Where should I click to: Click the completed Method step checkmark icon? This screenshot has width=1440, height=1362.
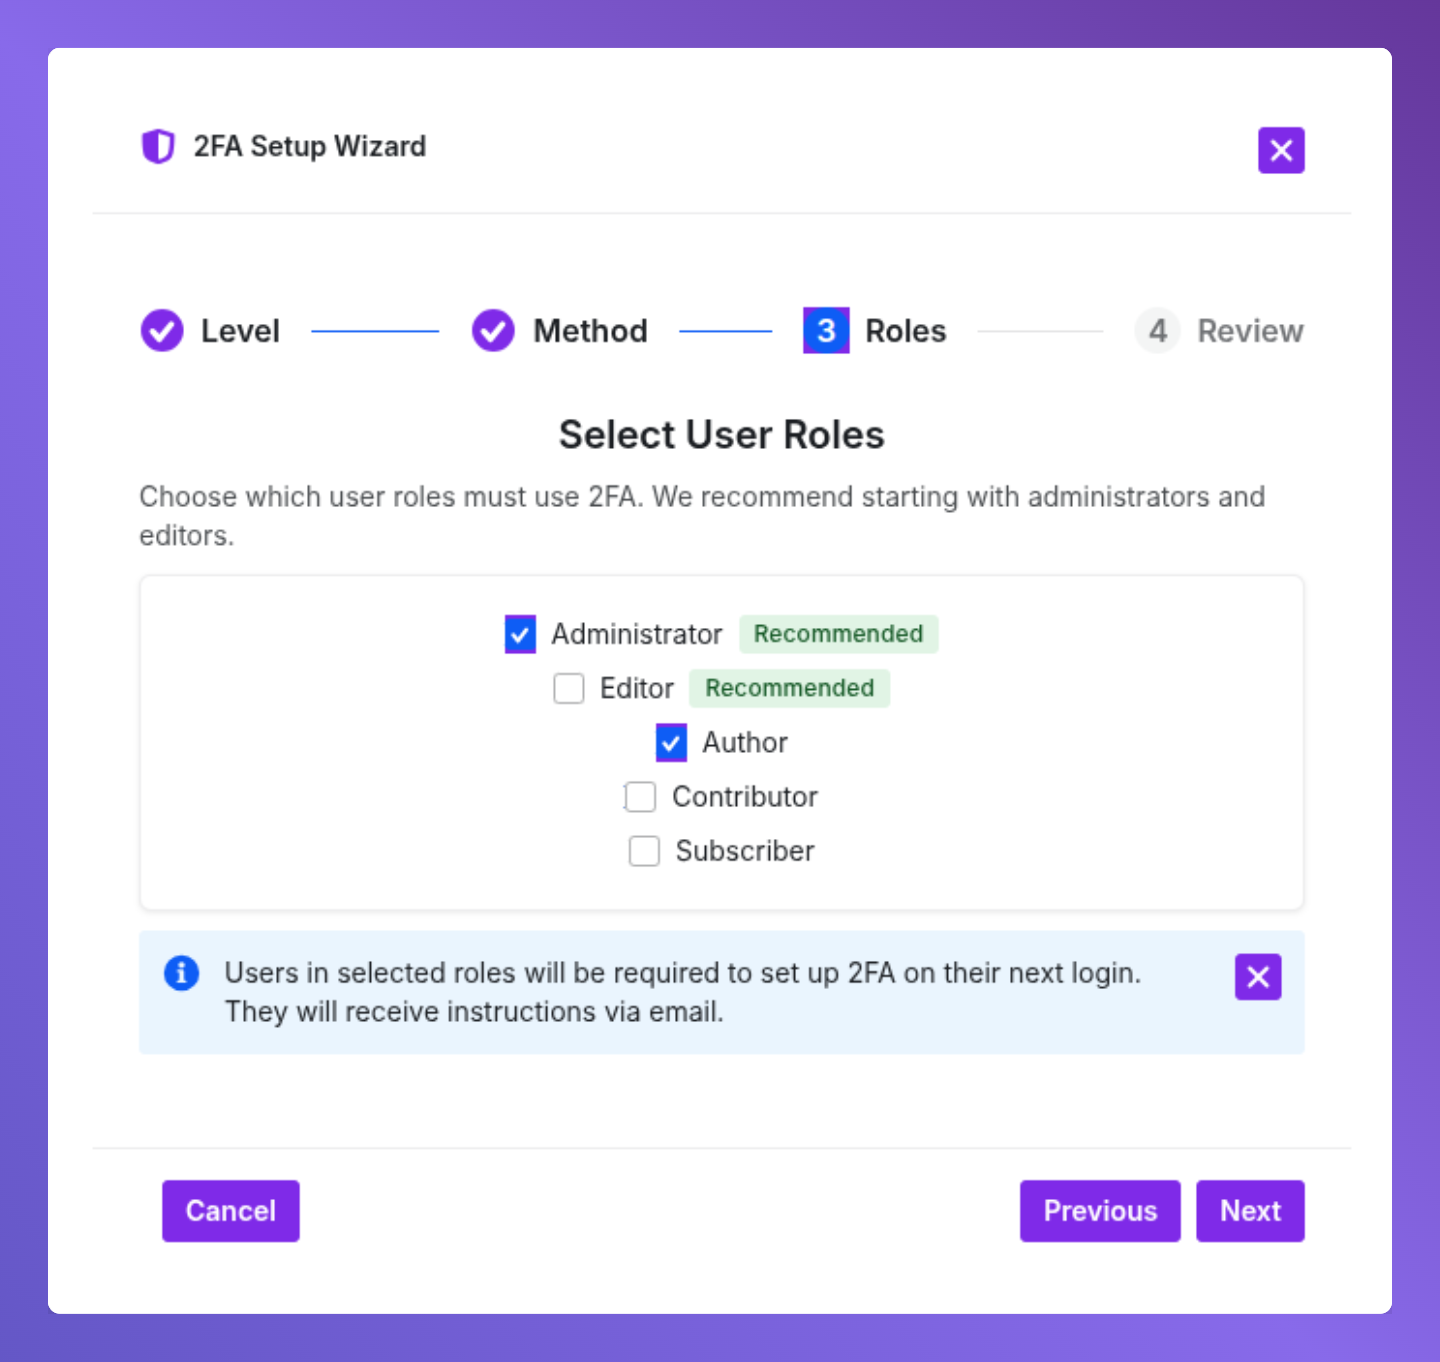pos(493,330)
